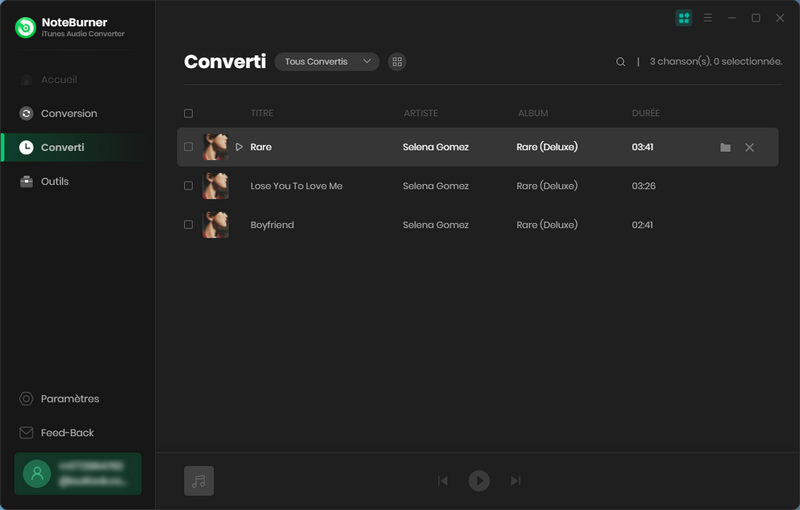Toggle the select-all checkbox in header

(x=188, y=113)
